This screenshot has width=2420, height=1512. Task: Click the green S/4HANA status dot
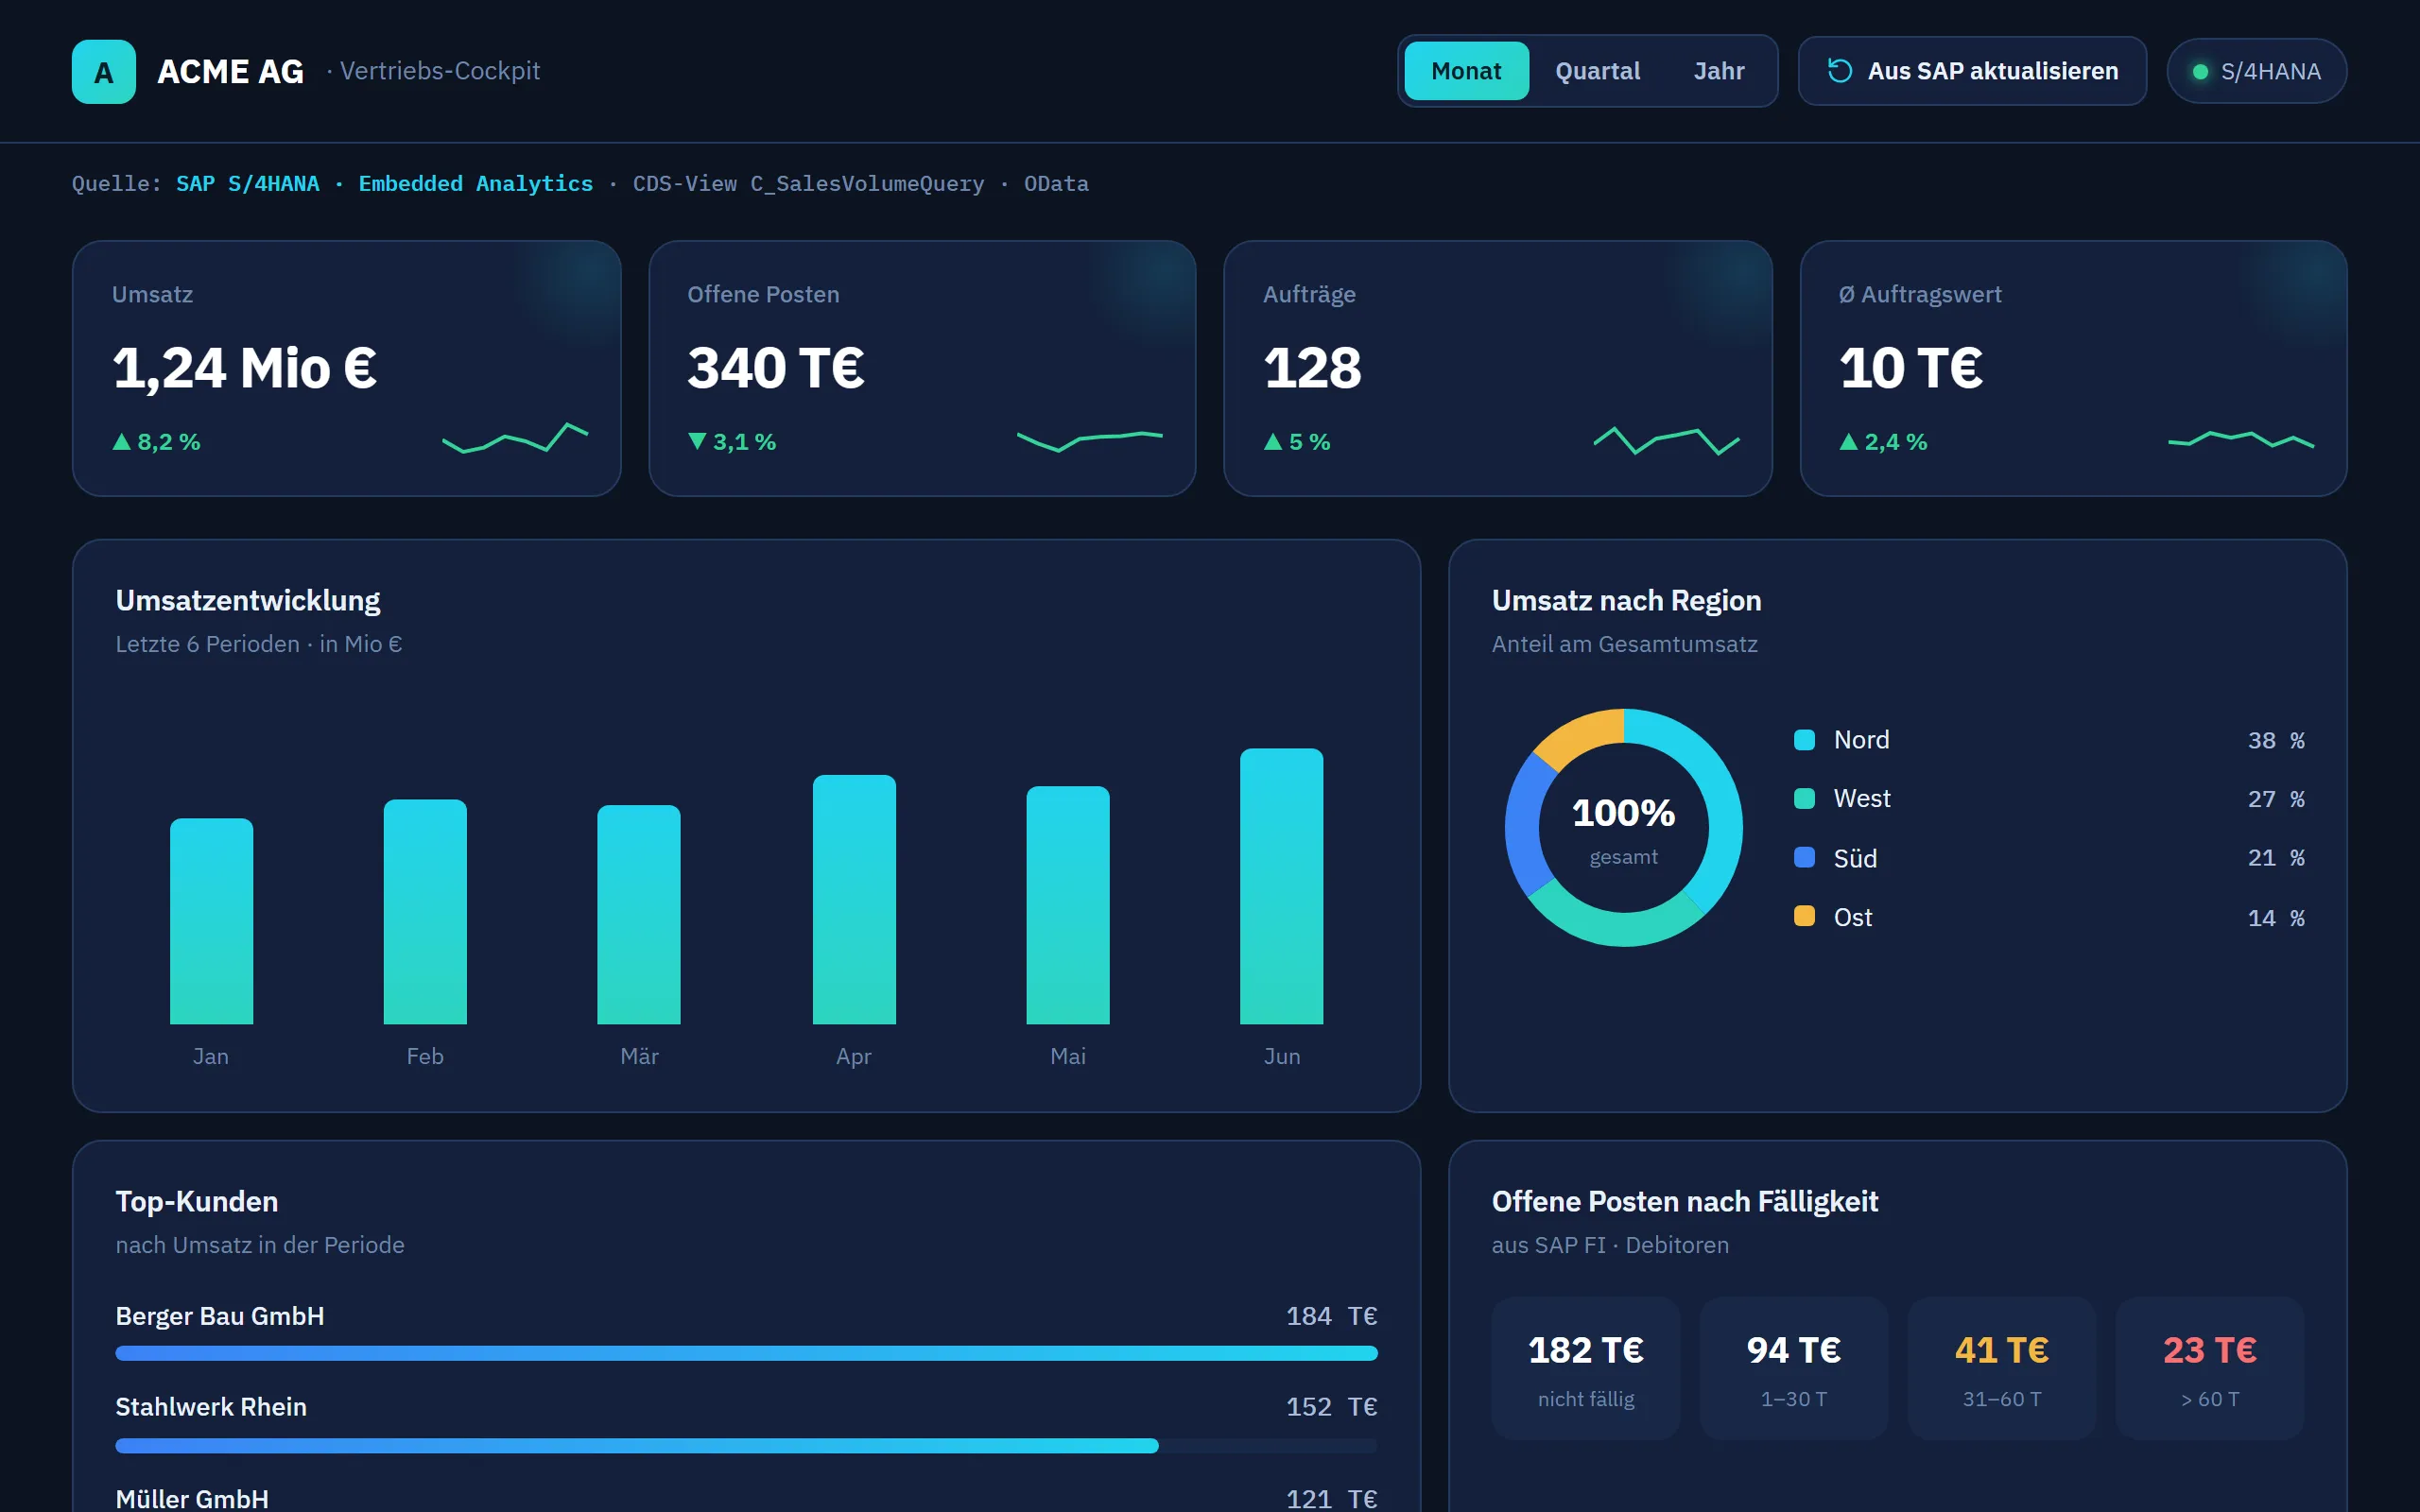(x=2200, y=71)
